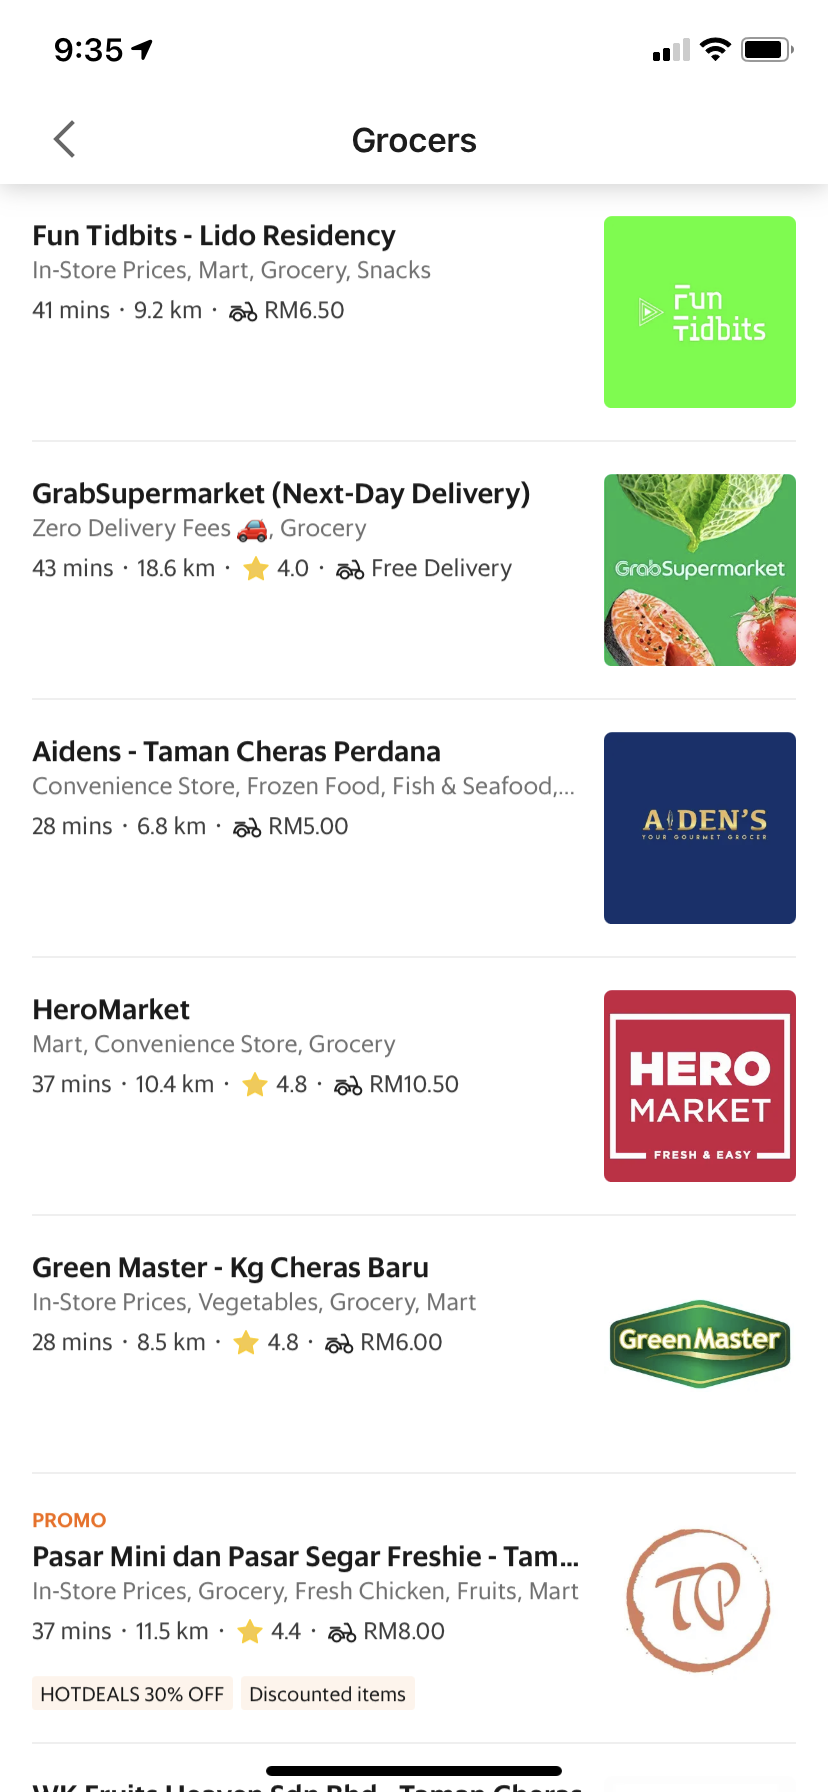Image resolution: width=828 pixels, height=1792 pixels.
Task: Tap the Aiden's navy logo thumbnail
Action: click(699, 828)
